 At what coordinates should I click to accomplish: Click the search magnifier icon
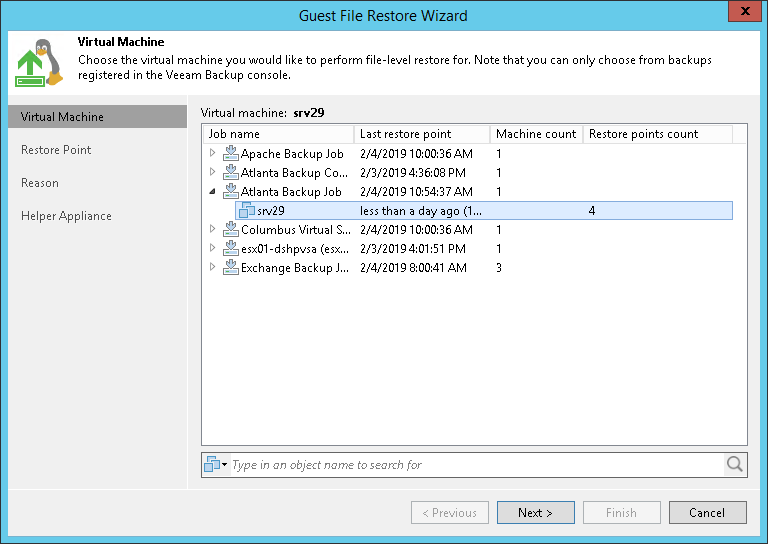[x=735, y=464]
